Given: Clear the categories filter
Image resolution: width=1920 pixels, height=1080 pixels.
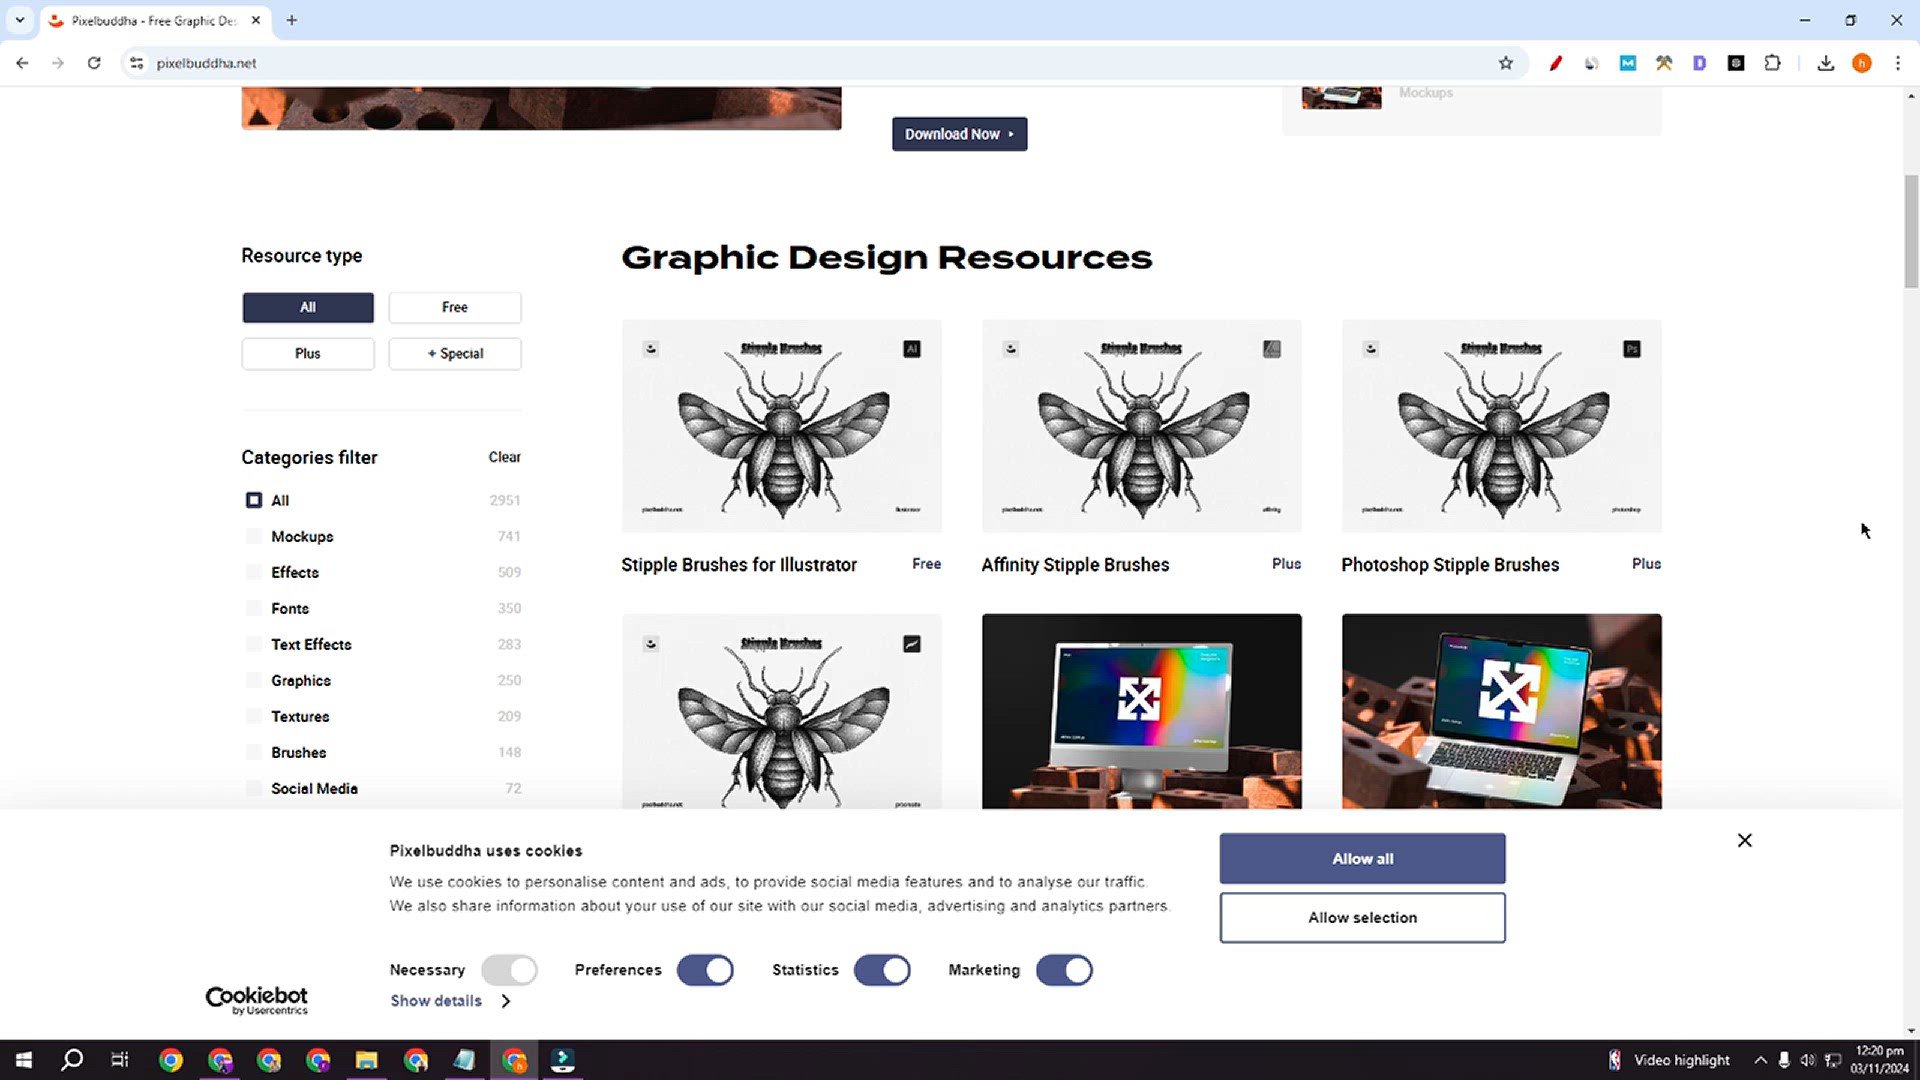Looking at the screenshot, I should point(504,457).
